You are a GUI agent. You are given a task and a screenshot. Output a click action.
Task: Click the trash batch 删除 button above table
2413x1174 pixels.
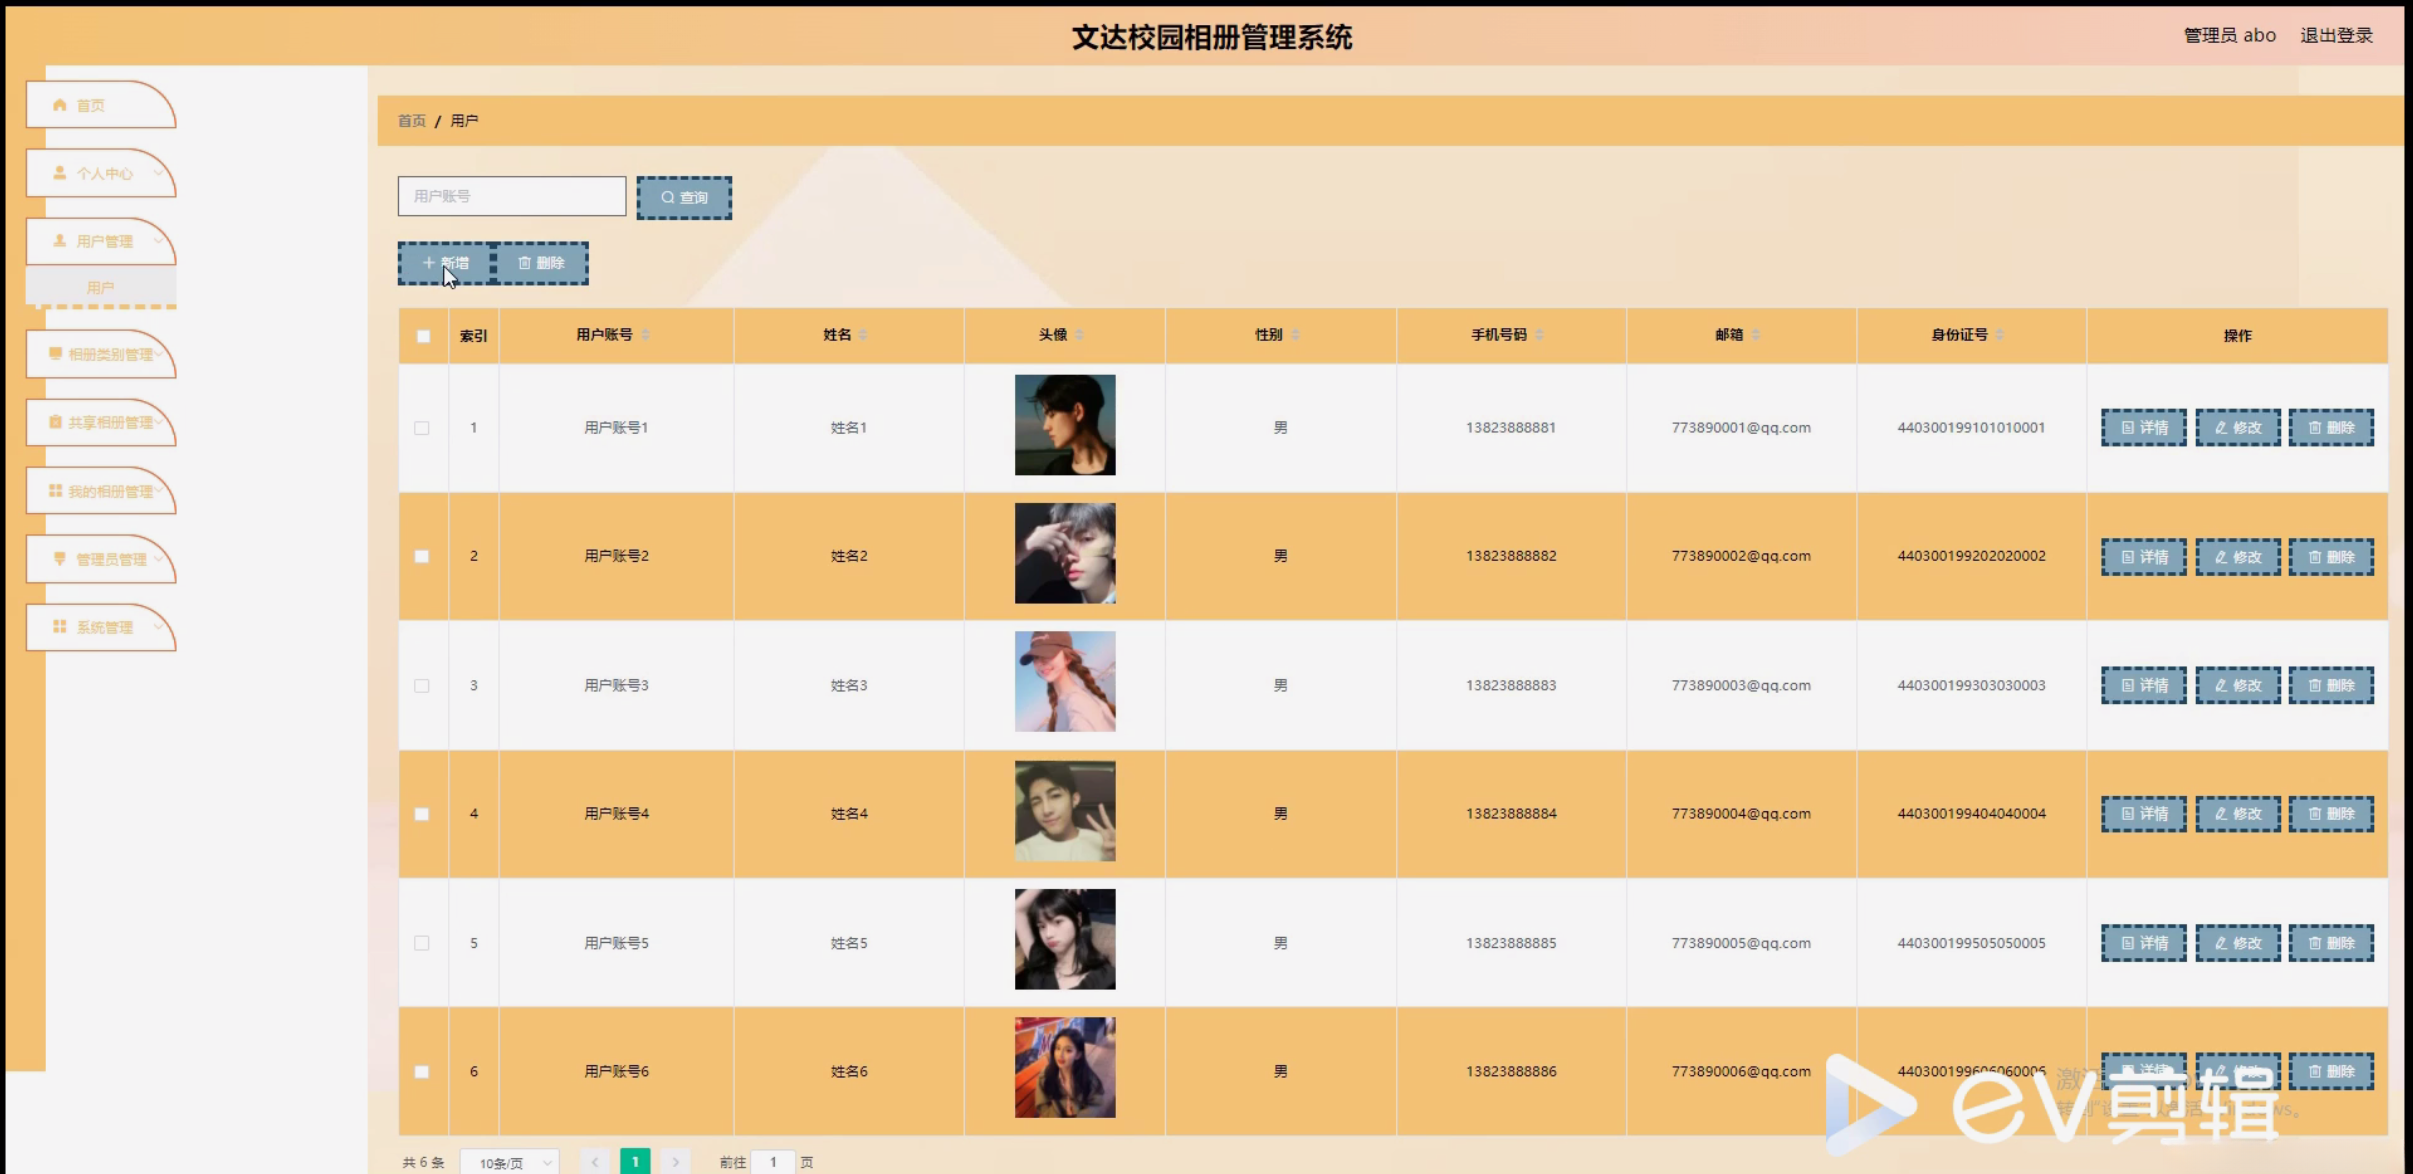coord(541,263)
